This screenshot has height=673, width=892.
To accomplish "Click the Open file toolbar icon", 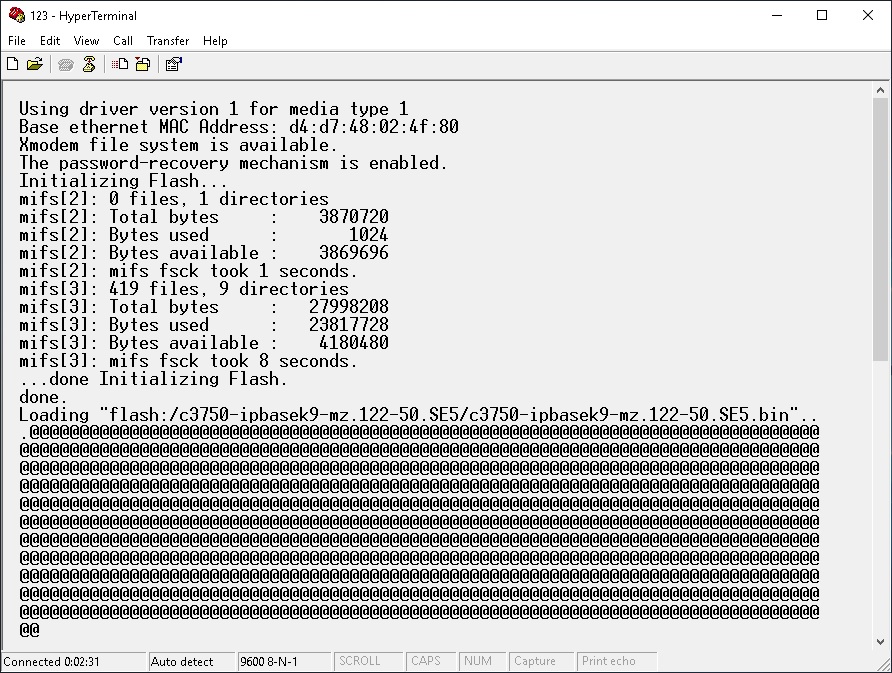I will click(x=35, y=64).
